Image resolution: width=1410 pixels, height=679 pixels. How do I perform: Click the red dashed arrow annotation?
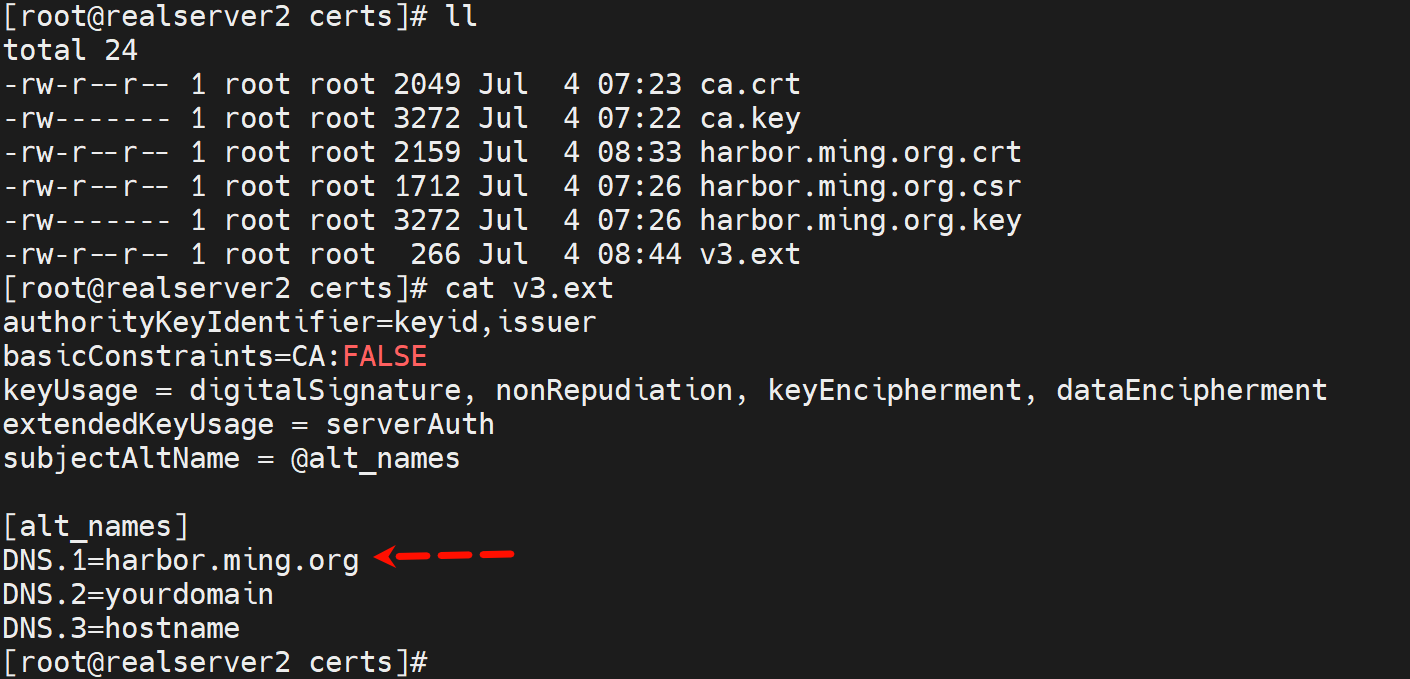[x=443, y=556]
